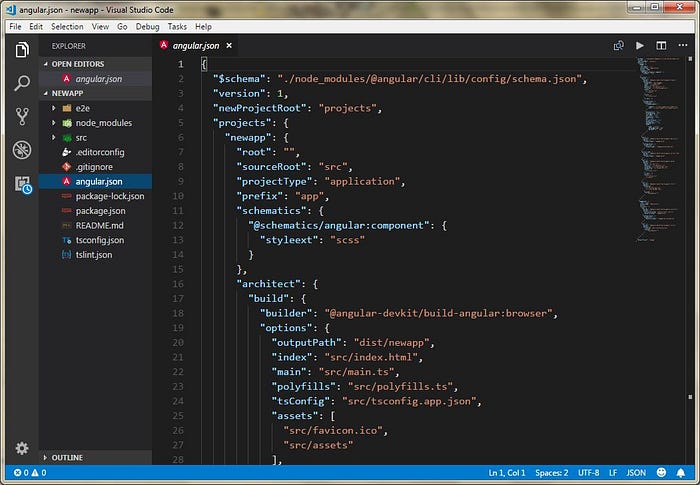The width and height of the screenshot is (700, 485).
Task: Click the errors and warnings status indicator
Action: pos(30,472)
